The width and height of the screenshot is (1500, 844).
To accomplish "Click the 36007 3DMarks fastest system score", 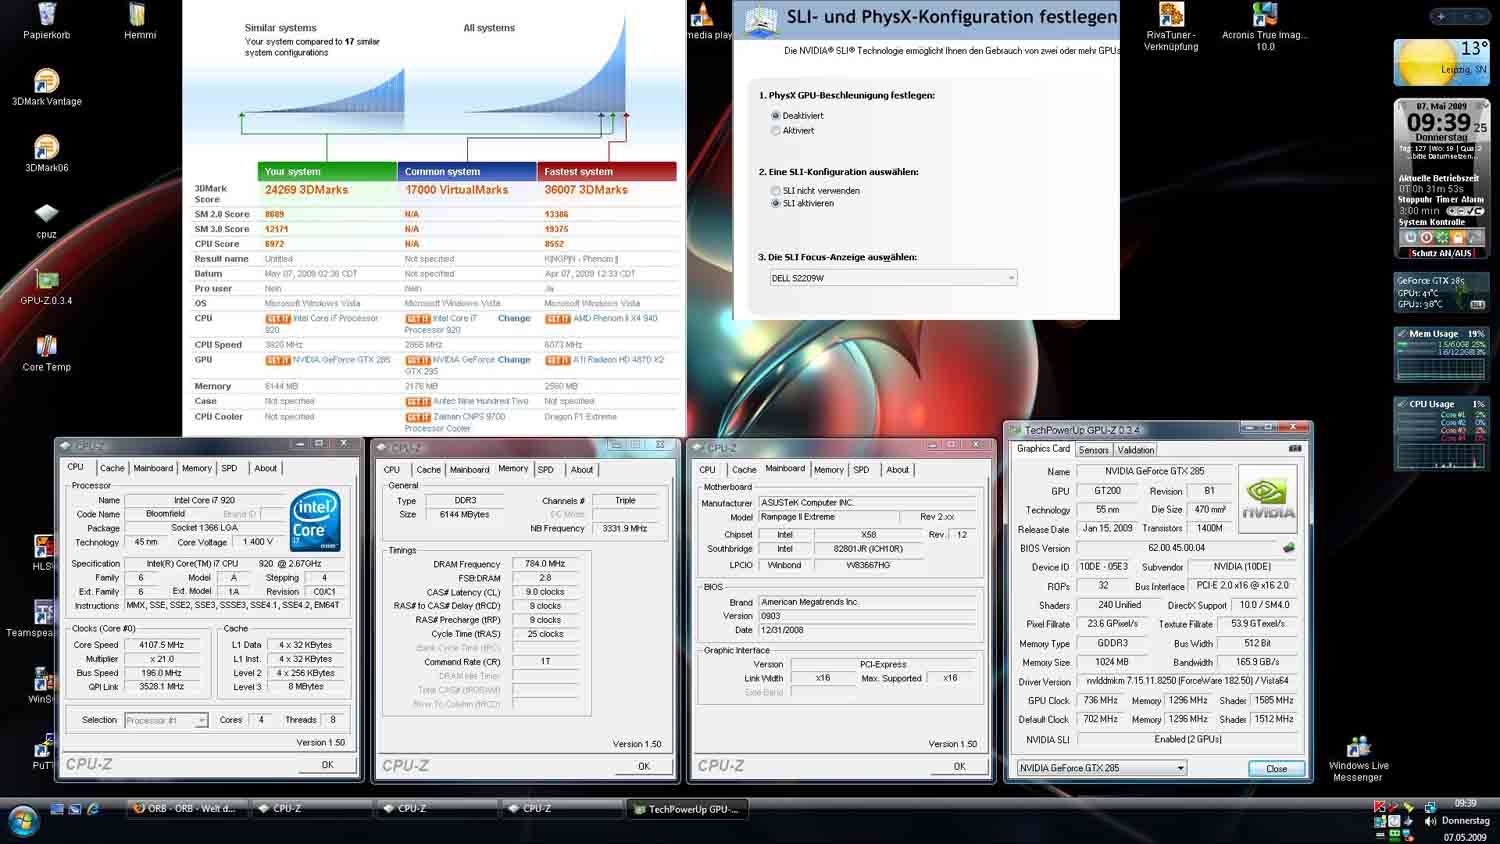I will [x=586, y=190].
